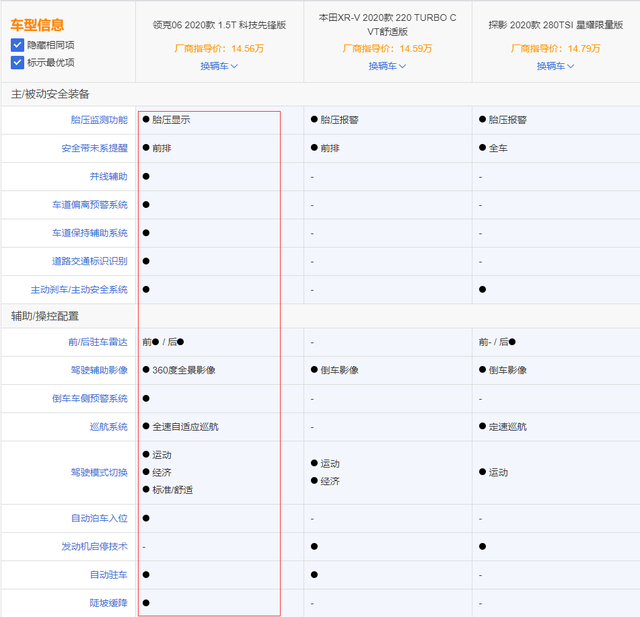Click the 主/被动安全装备 section header
640x617 pixels.
coord(50,94)
